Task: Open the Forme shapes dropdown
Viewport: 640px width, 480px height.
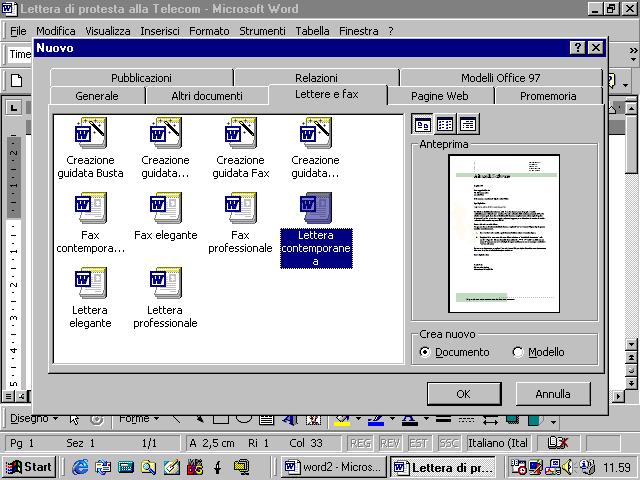Action: pyautogui.click(x=139, y=418)
